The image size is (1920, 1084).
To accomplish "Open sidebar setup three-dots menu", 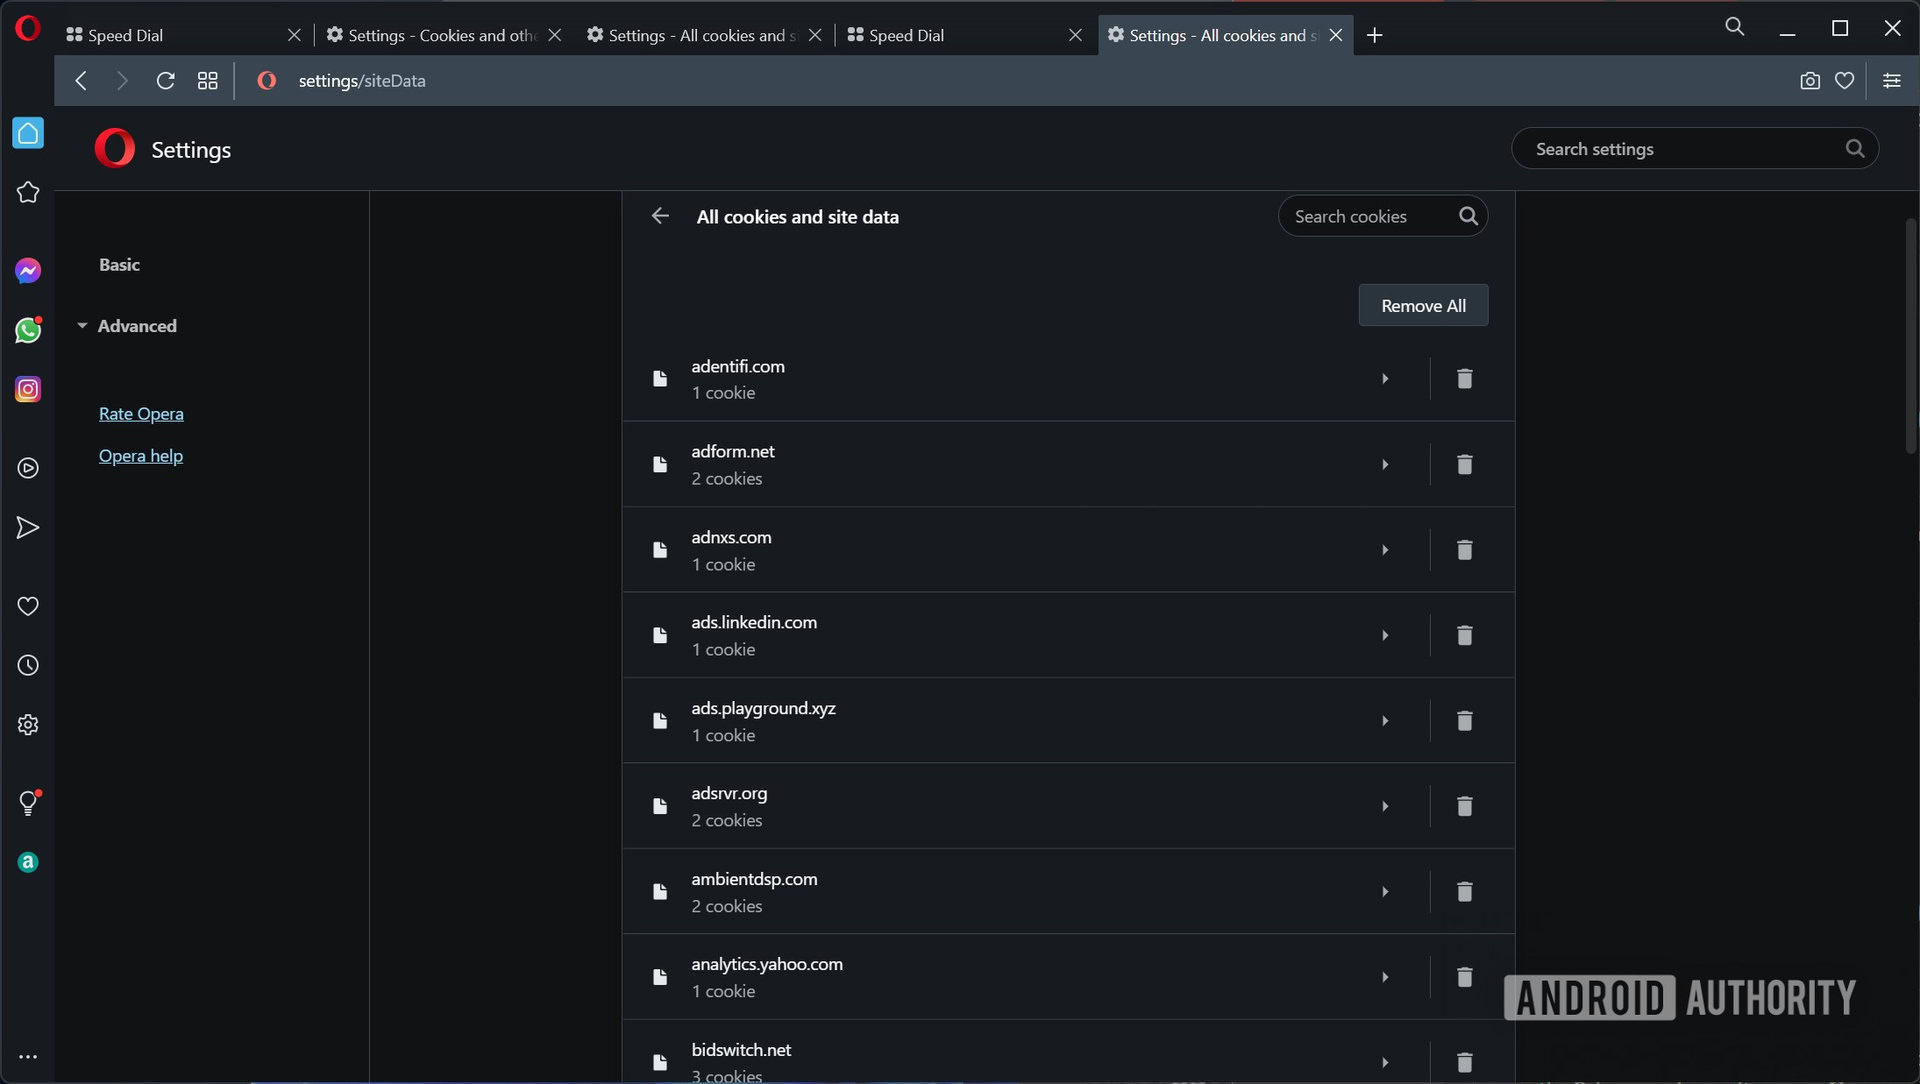I will coord(28,1057).
